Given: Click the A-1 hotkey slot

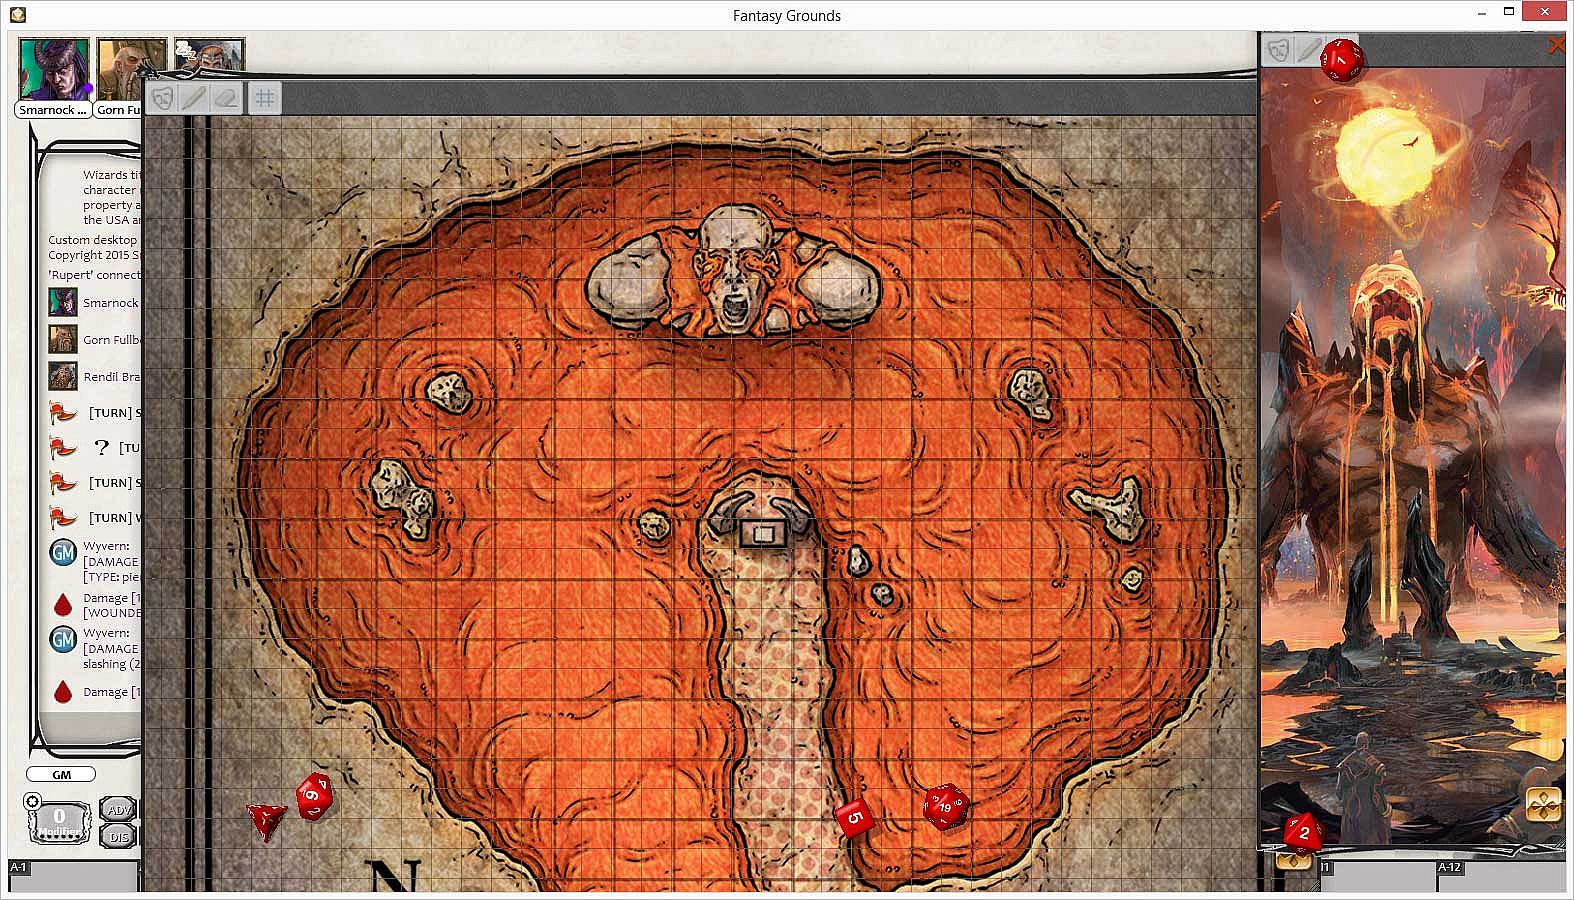Looking at the screenshot, I should (x=73, y=874).
